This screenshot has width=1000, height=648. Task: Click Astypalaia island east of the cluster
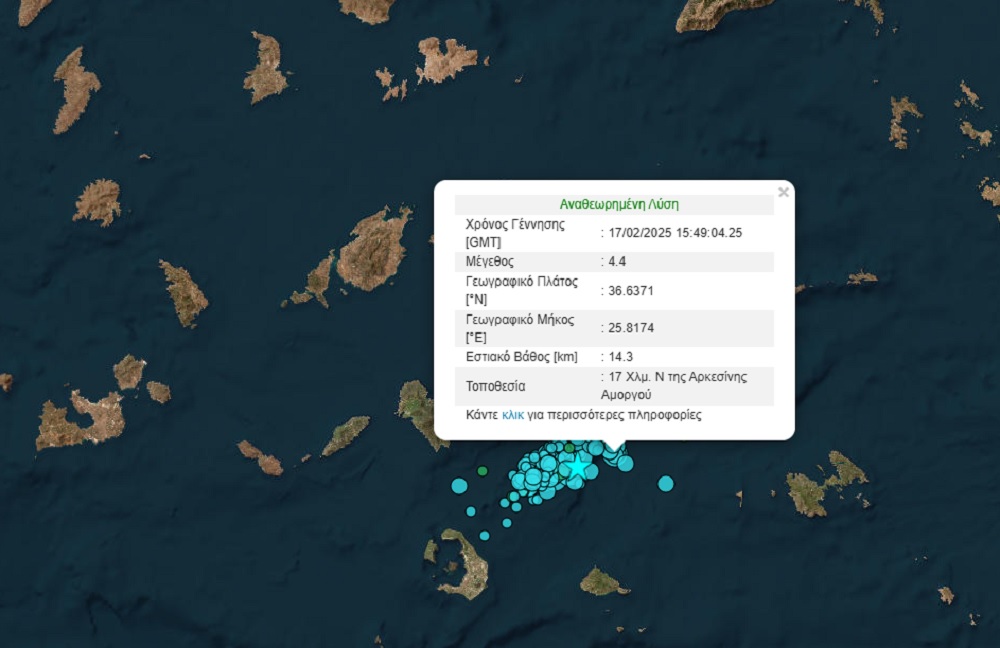pyautogui.click(x=825, y=485)
